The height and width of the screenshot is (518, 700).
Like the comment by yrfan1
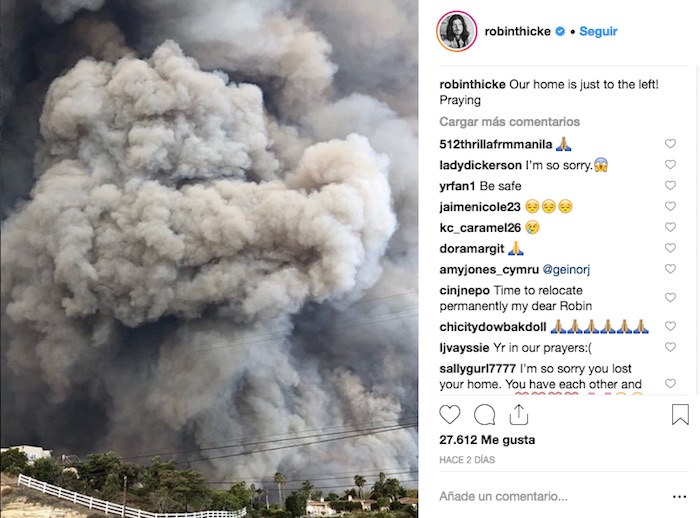pos(670,185)
